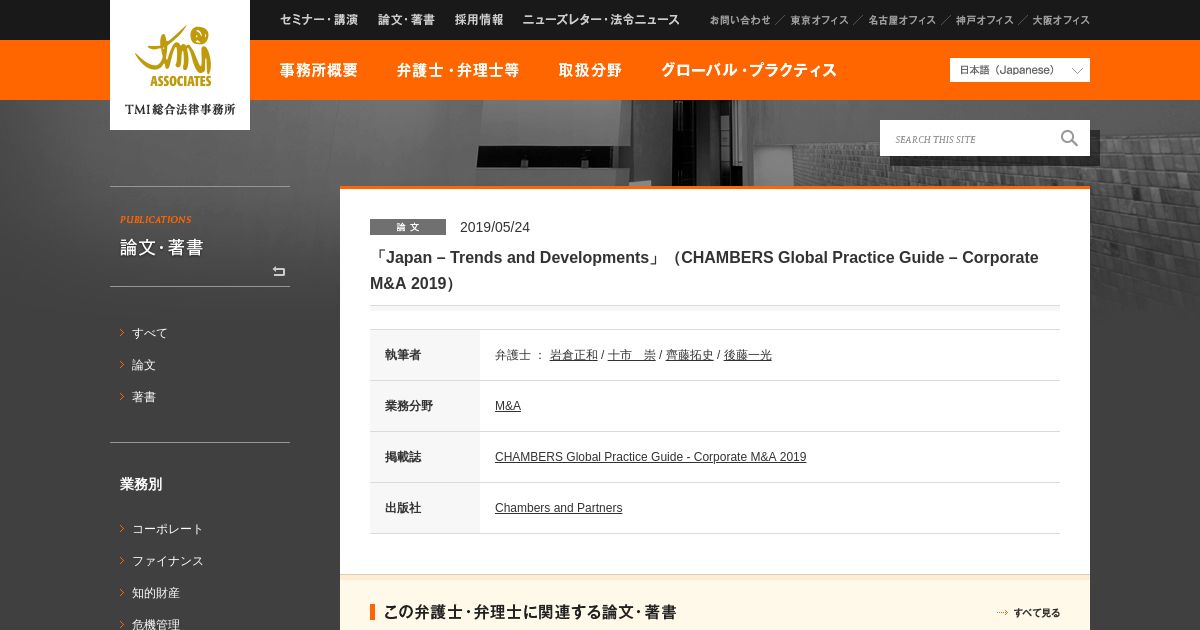Click the search magnifier icon
Image resolution: width=1200 pixels, height=630 pixels.
click(1069, 139)
